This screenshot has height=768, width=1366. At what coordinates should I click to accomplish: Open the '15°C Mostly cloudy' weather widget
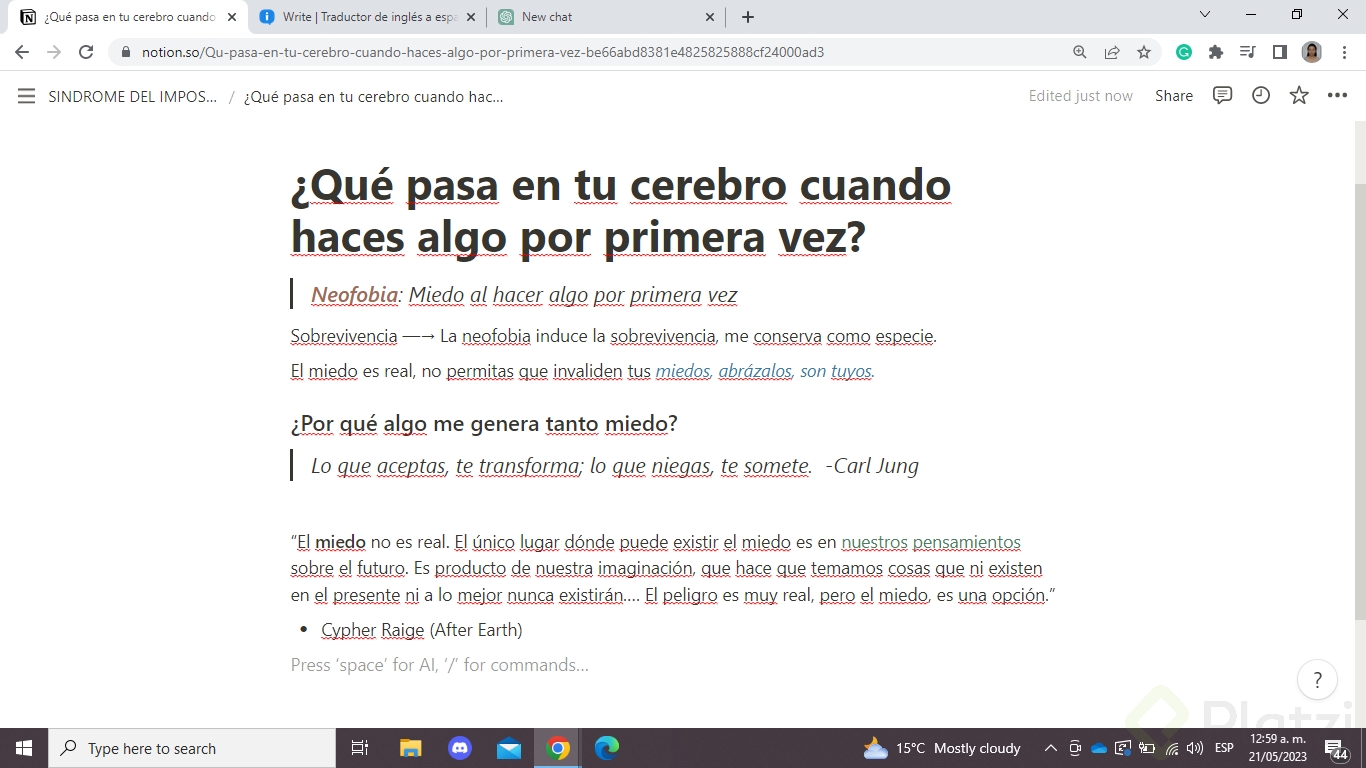942,748
